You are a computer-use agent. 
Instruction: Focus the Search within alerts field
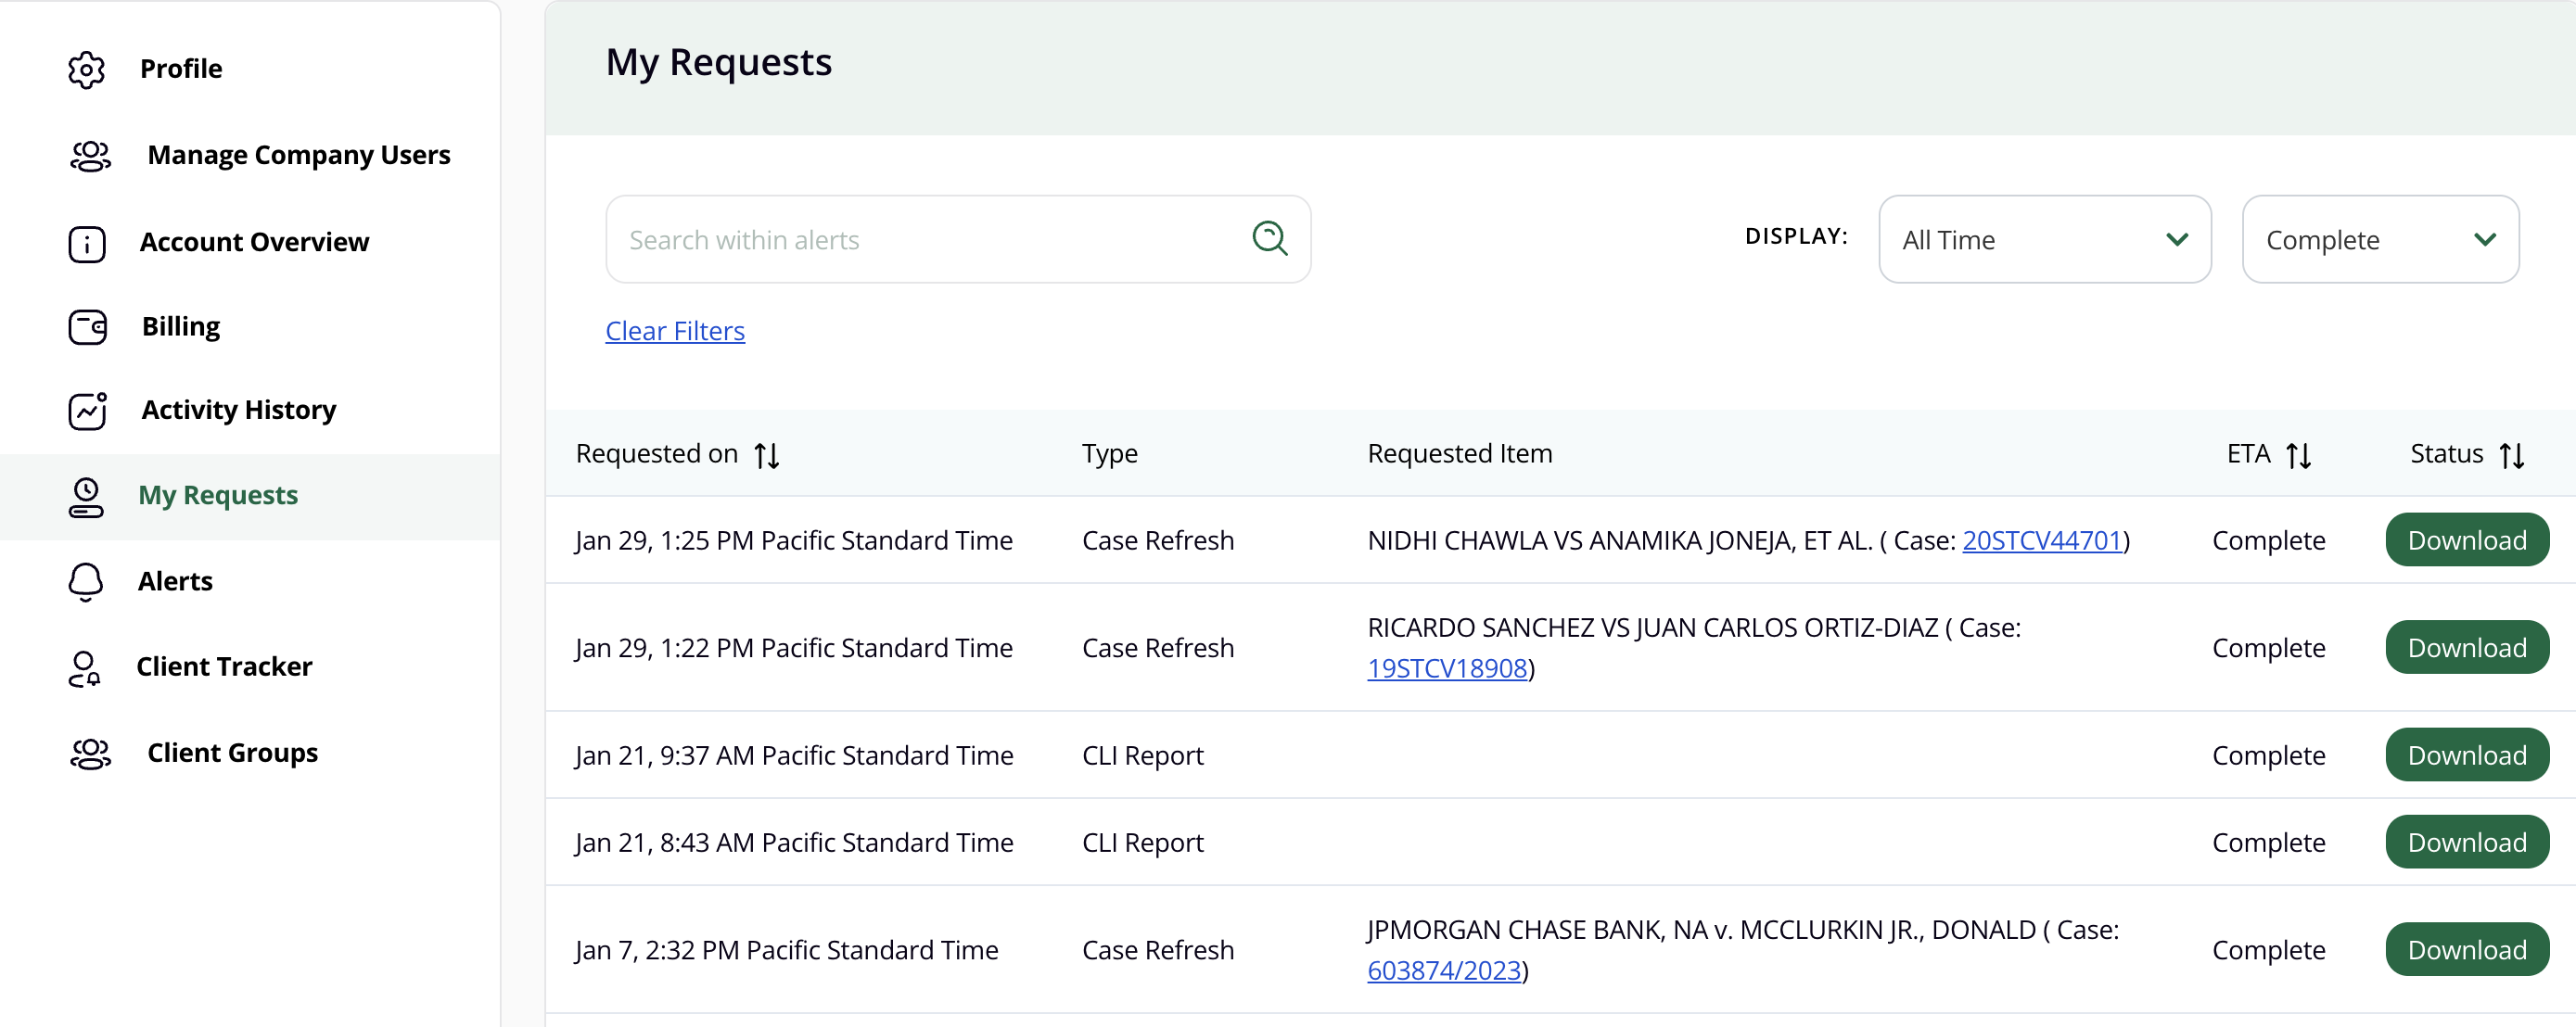957,239
